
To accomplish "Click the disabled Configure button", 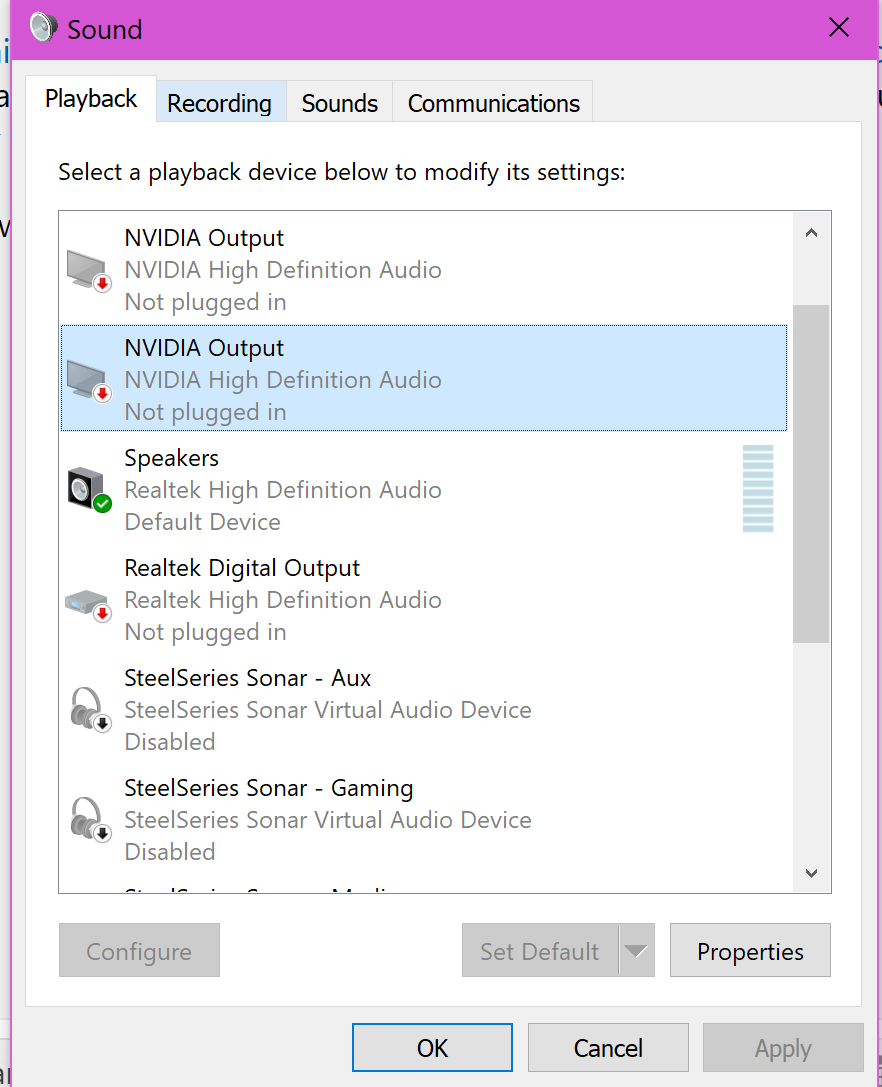I will 139,950.
